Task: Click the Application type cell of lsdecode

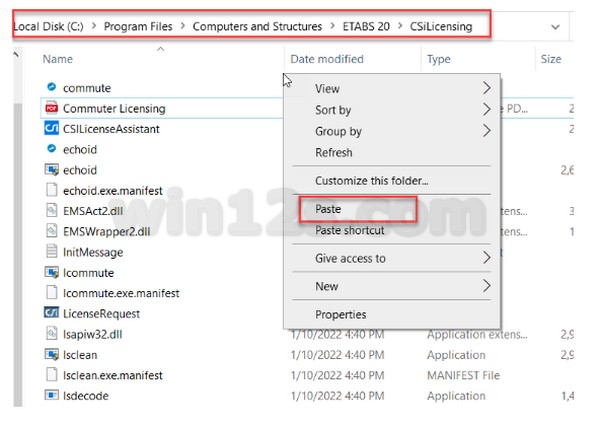Action: point(456,396)
